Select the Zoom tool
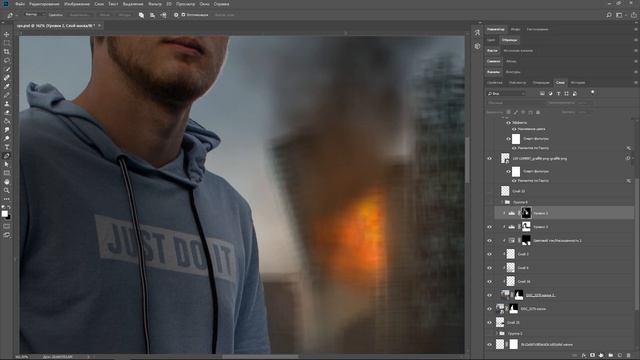This screenshot has width=640, height=360. tap(7, 190)
